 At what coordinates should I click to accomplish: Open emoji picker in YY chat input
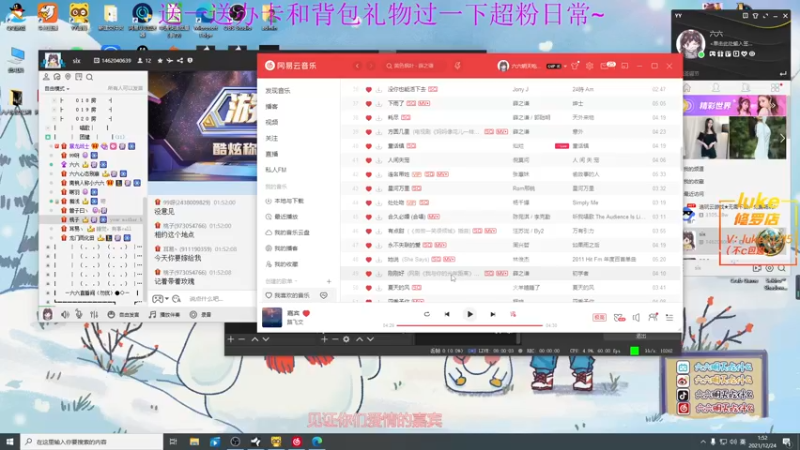coord(177,298)
